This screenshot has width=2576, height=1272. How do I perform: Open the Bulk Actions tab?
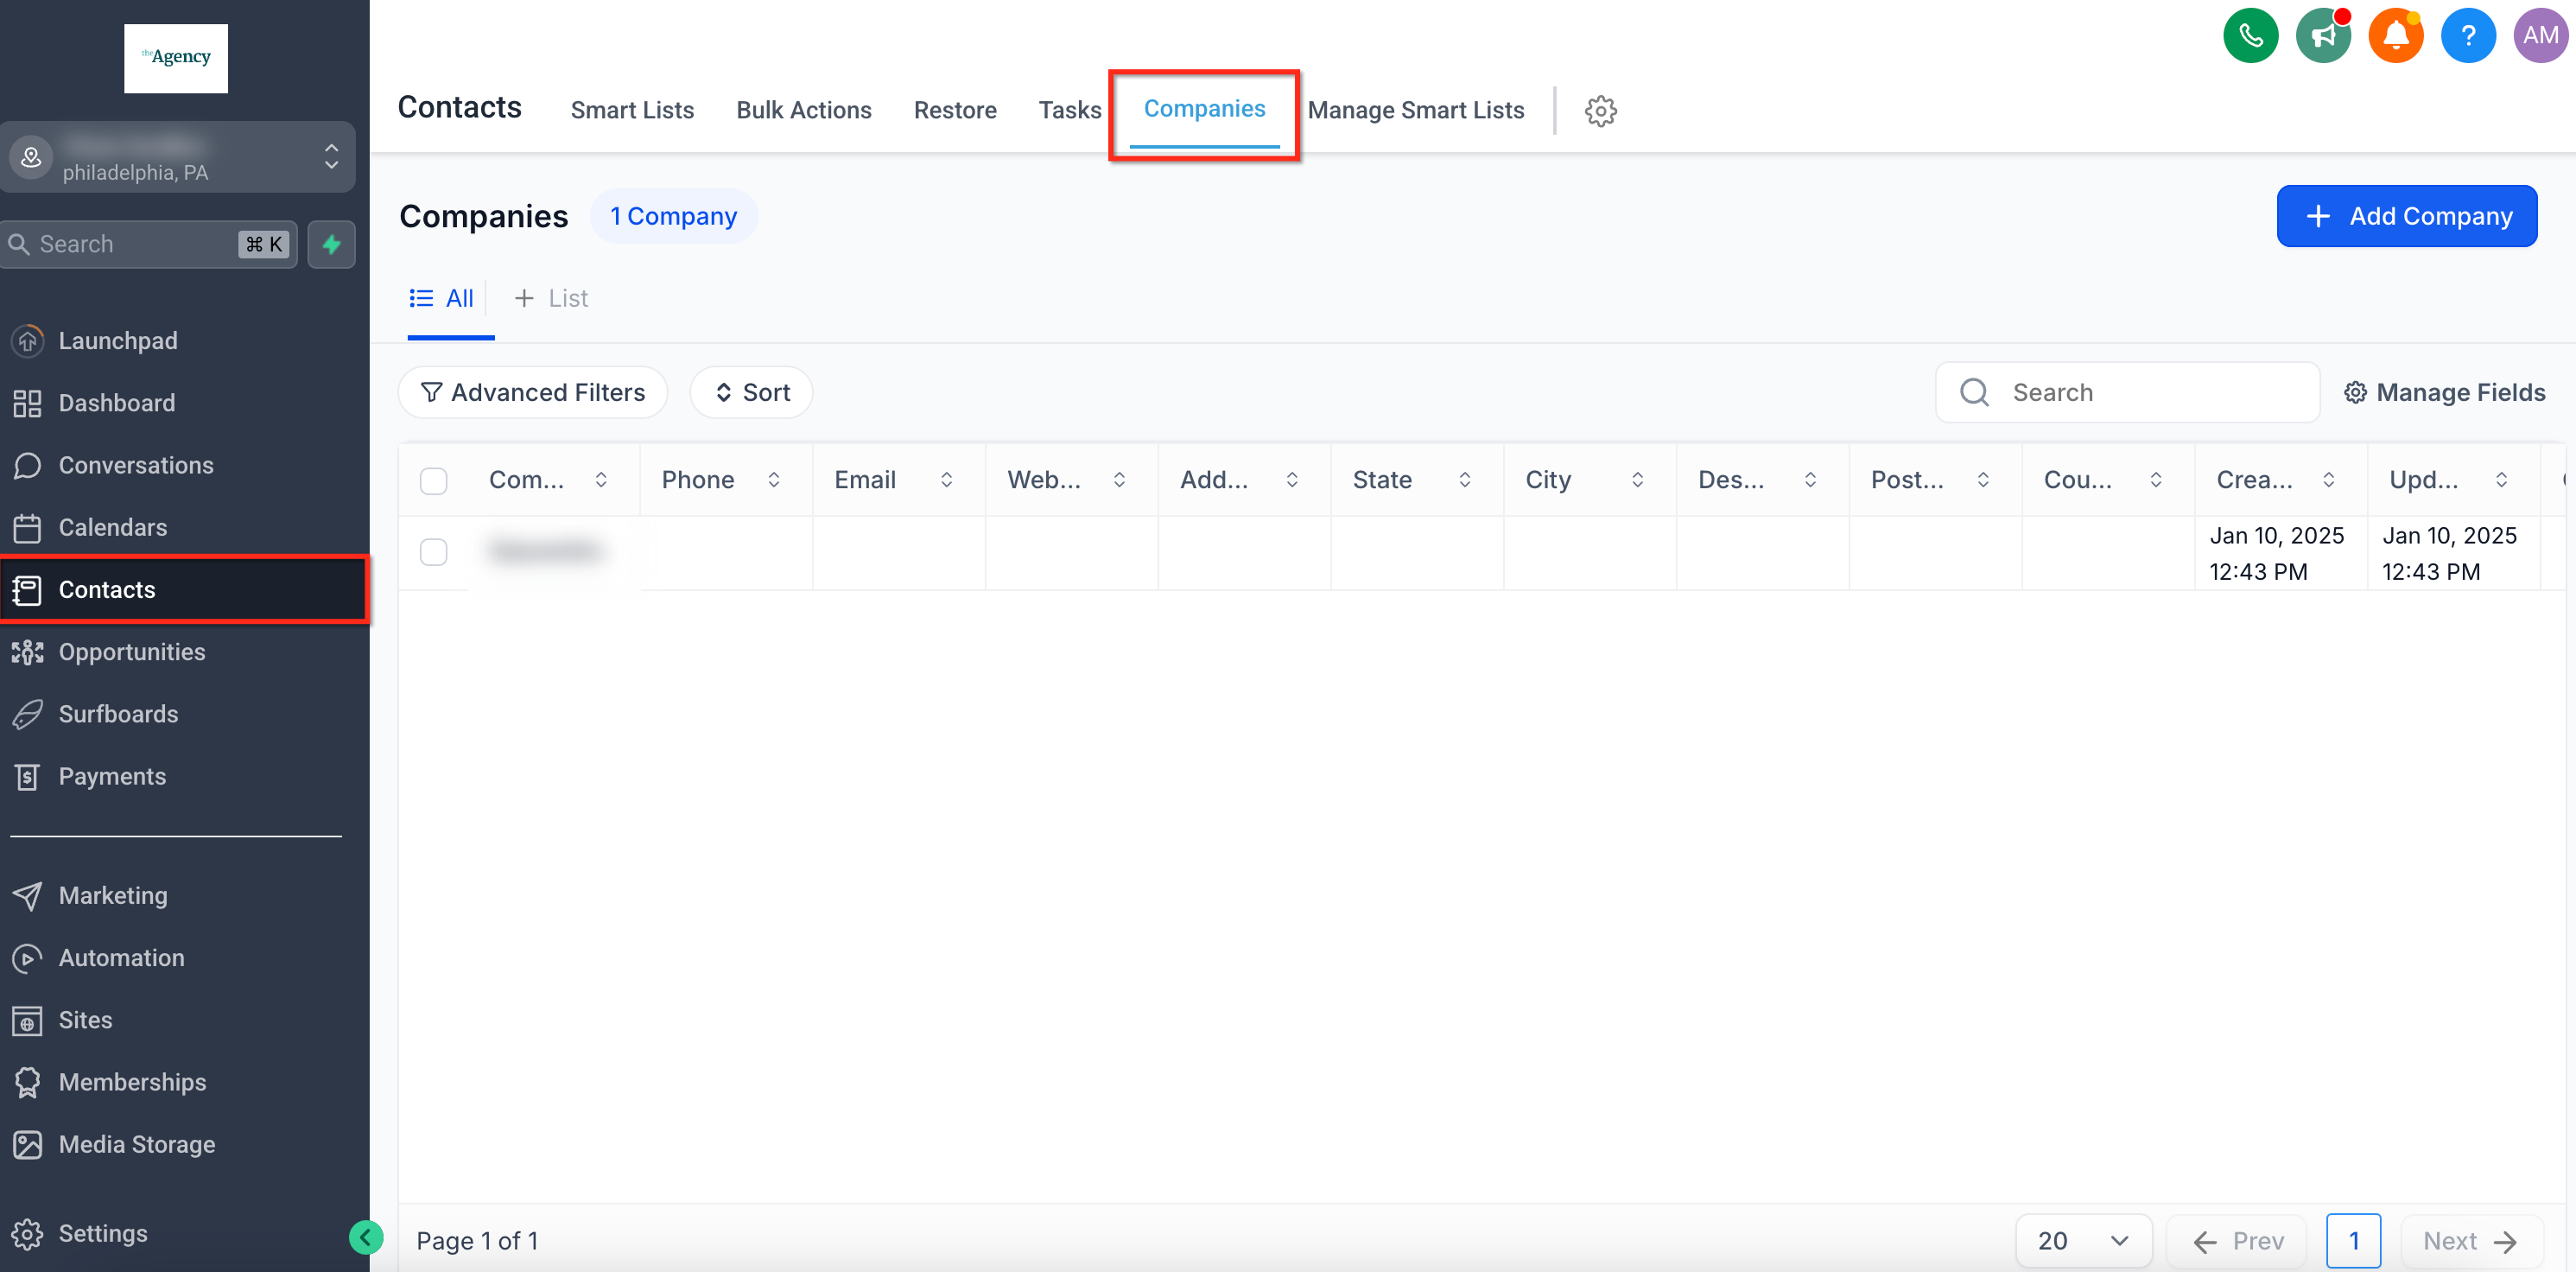tap(803, 110)
